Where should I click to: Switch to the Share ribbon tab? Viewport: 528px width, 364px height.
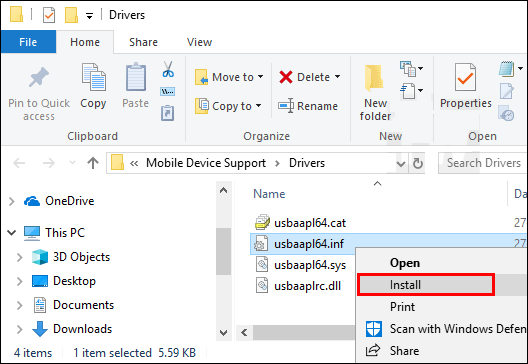pyautogui.click(x=143, y=42)
